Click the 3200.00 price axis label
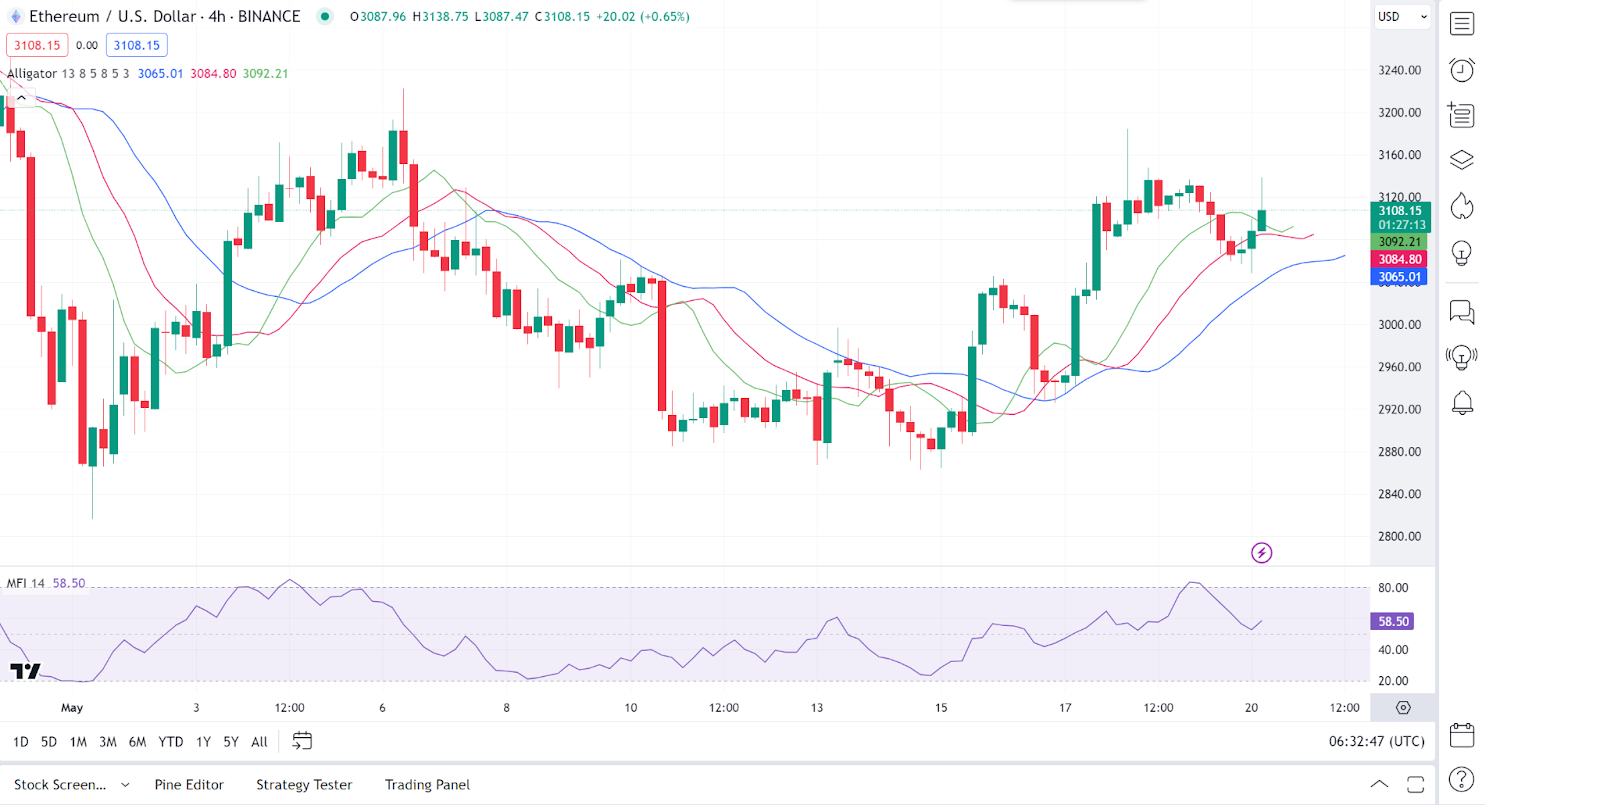The width and height of the screenshot is (1600, 805). [x=1399, y=113]
